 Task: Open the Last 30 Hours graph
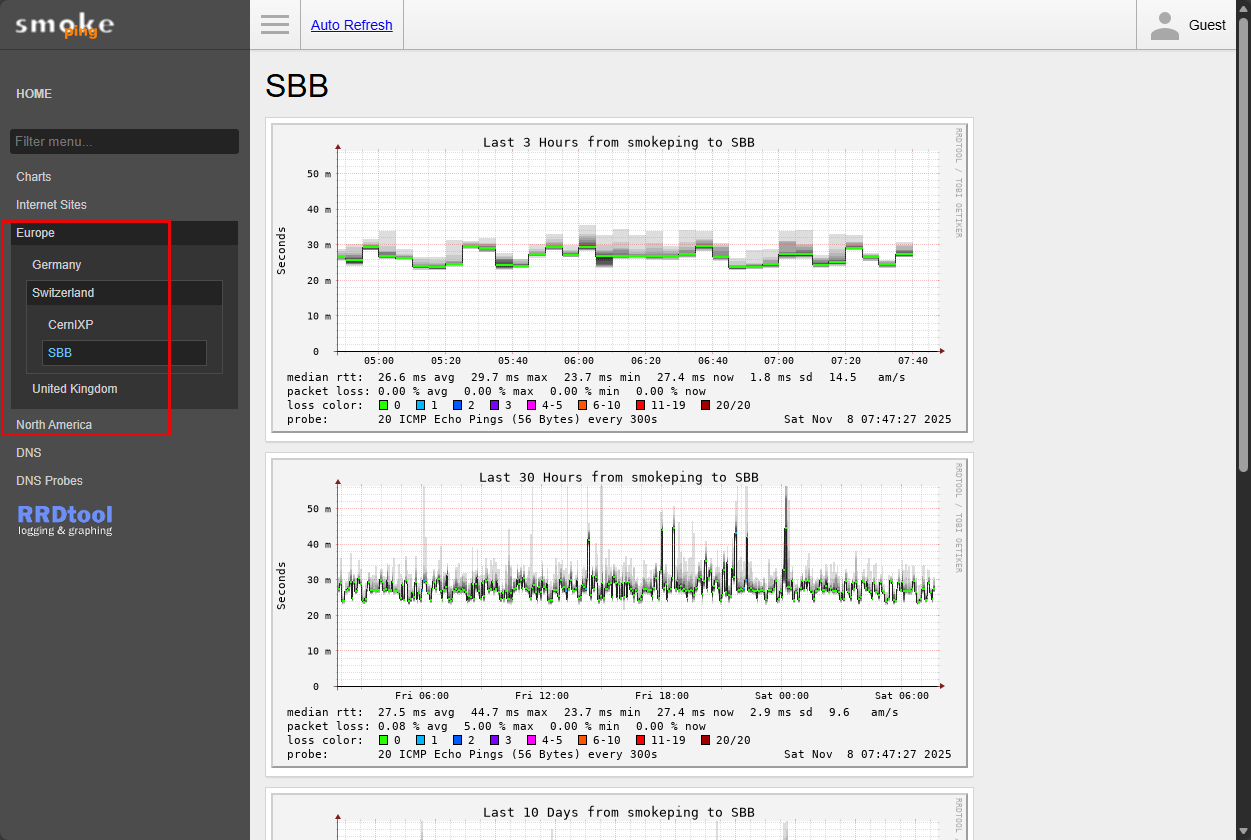coord(619,614)
